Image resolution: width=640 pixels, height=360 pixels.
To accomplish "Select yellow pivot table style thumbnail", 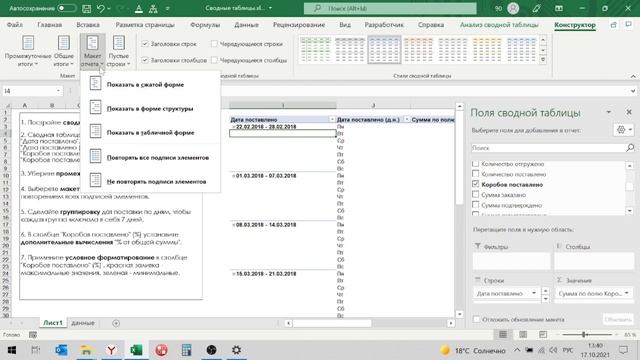I will [487, 50].
